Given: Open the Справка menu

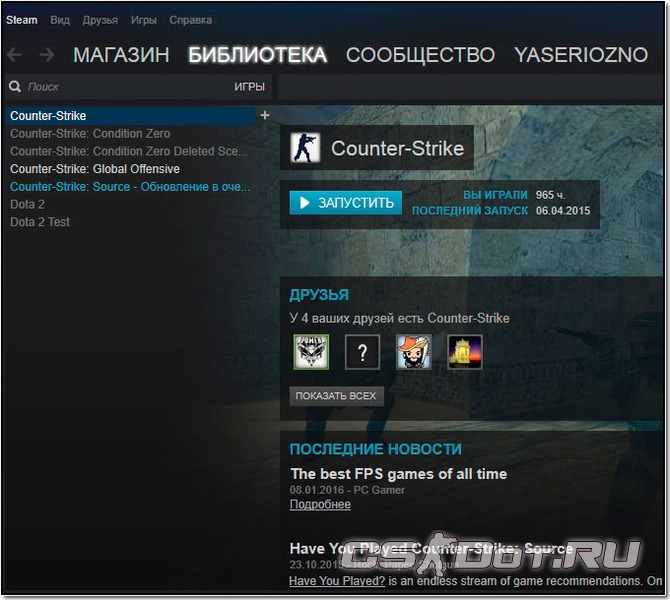Looking at the screenshot, I should pyautogui.click(x=191, y=20).
